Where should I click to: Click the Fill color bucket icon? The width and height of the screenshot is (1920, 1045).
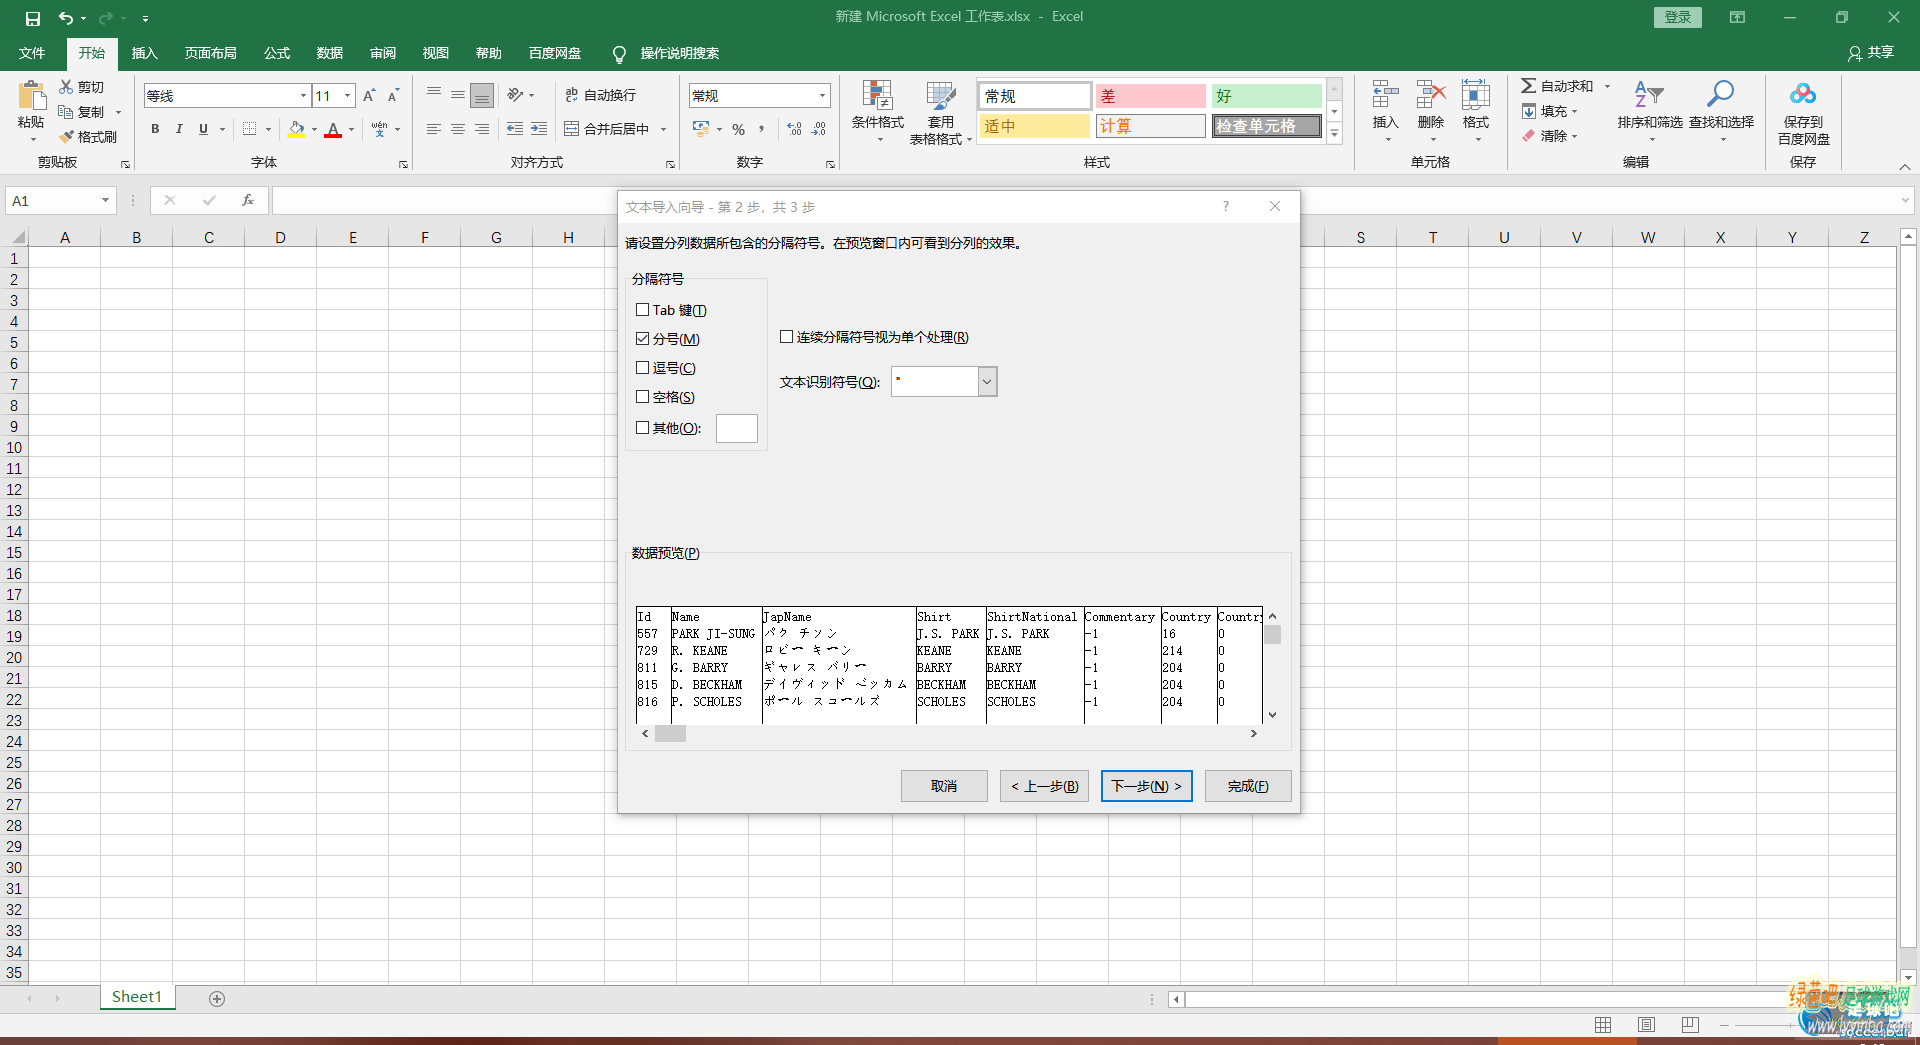click(x=296, y=129)
